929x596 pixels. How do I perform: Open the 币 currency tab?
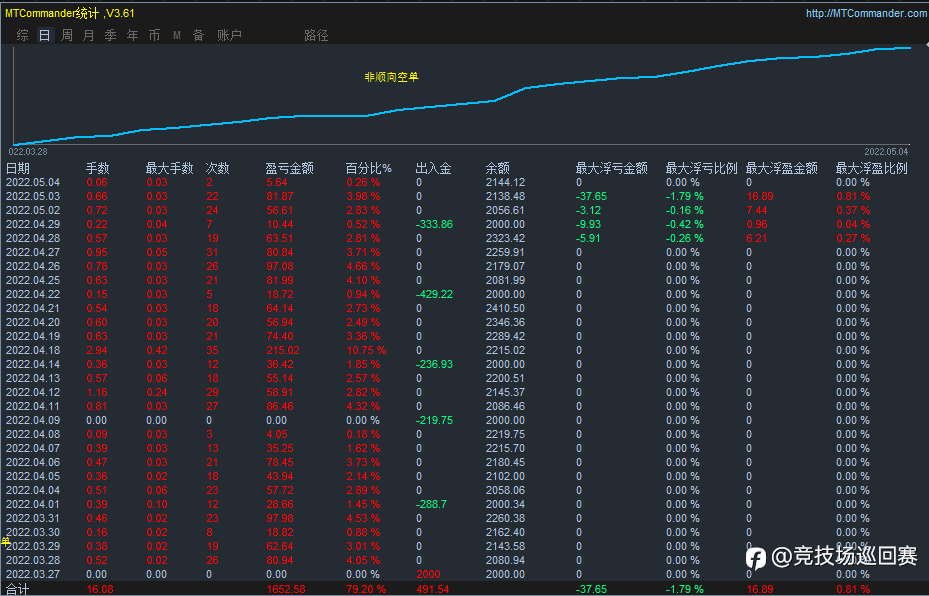[x=154, y=36]
